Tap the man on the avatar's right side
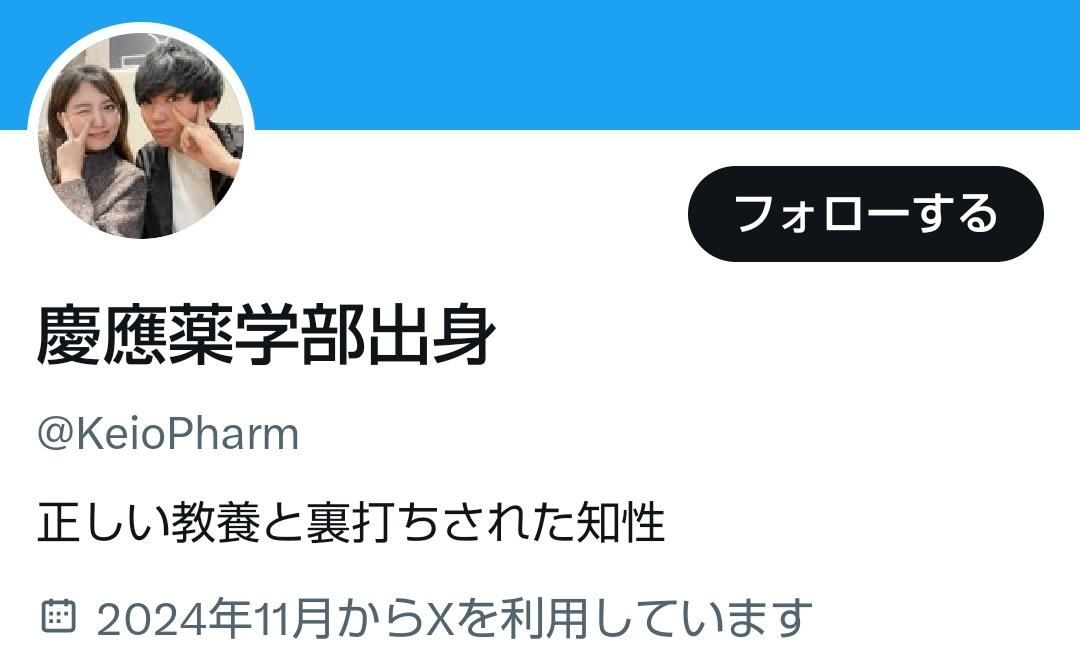 click(188, 138)
